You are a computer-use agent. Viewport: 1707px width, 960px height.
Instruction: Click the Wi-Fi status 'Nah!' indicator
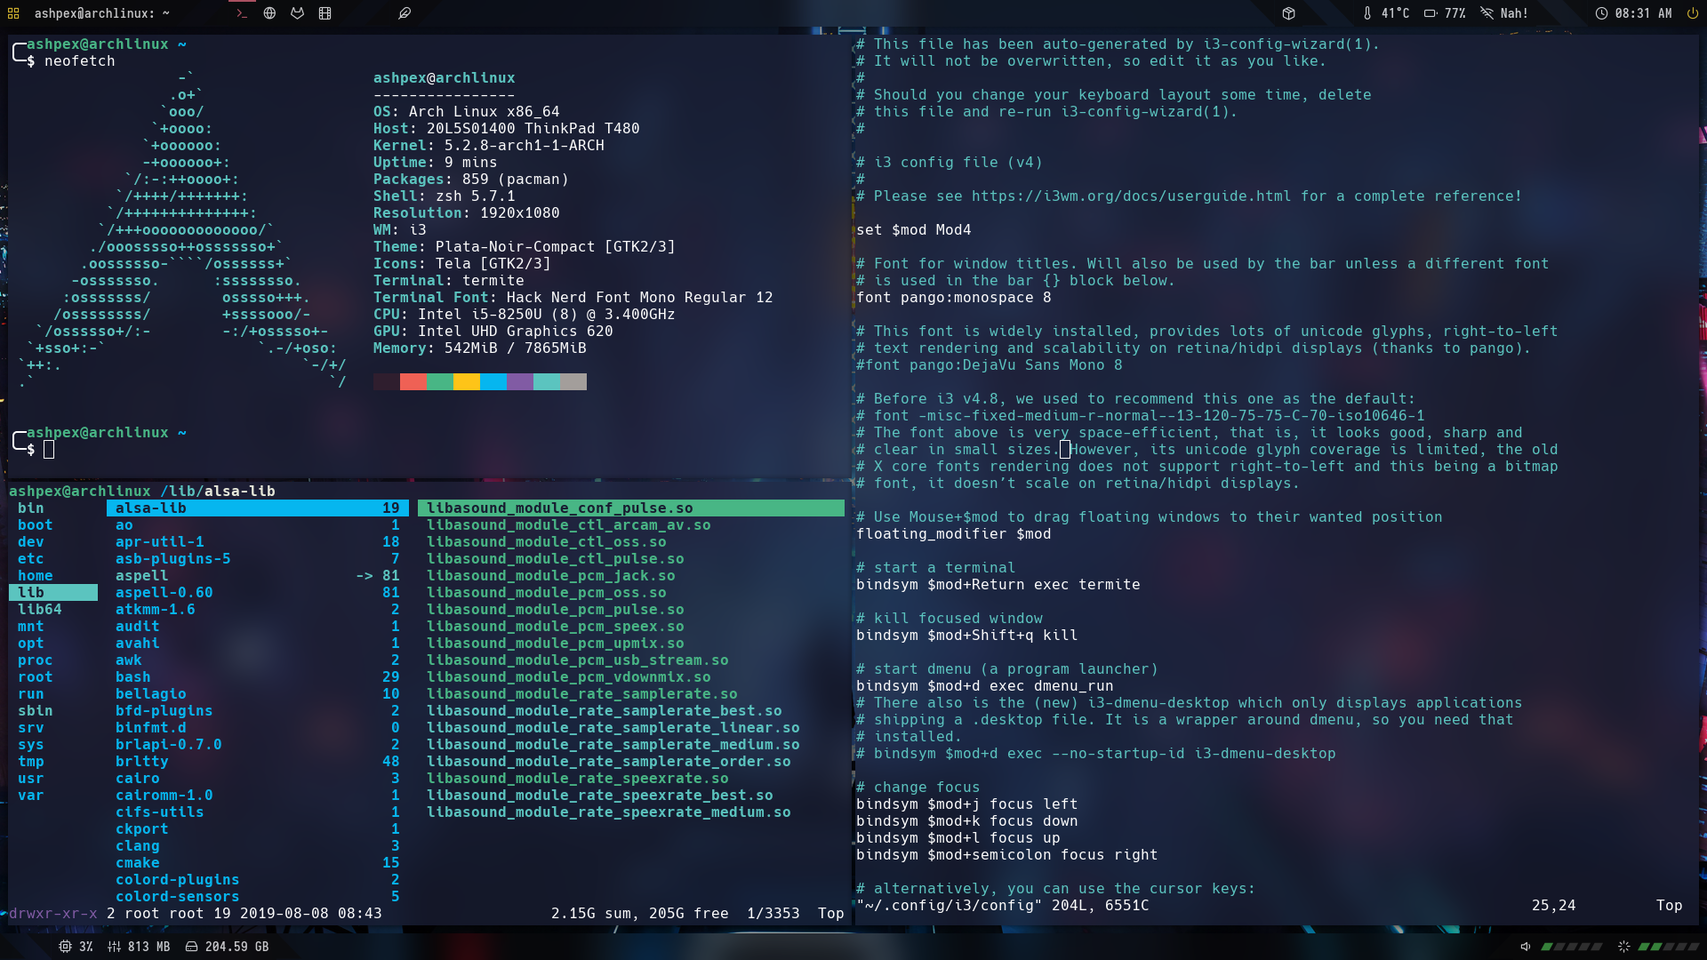(1504, 13)
